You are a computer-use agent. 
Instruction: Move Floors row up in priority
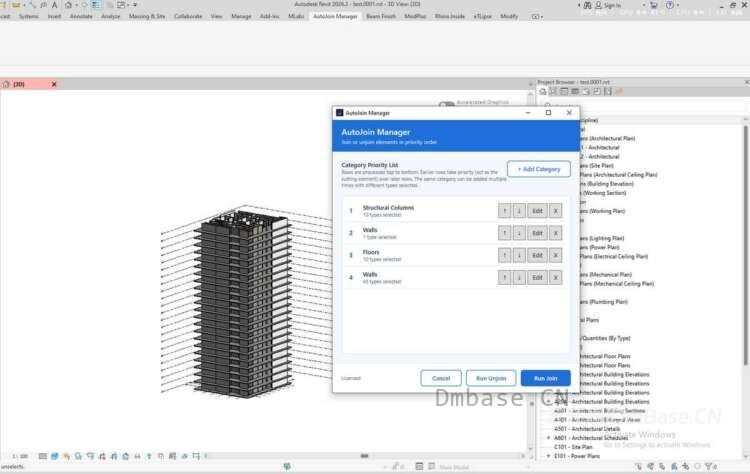pos(504,255)
